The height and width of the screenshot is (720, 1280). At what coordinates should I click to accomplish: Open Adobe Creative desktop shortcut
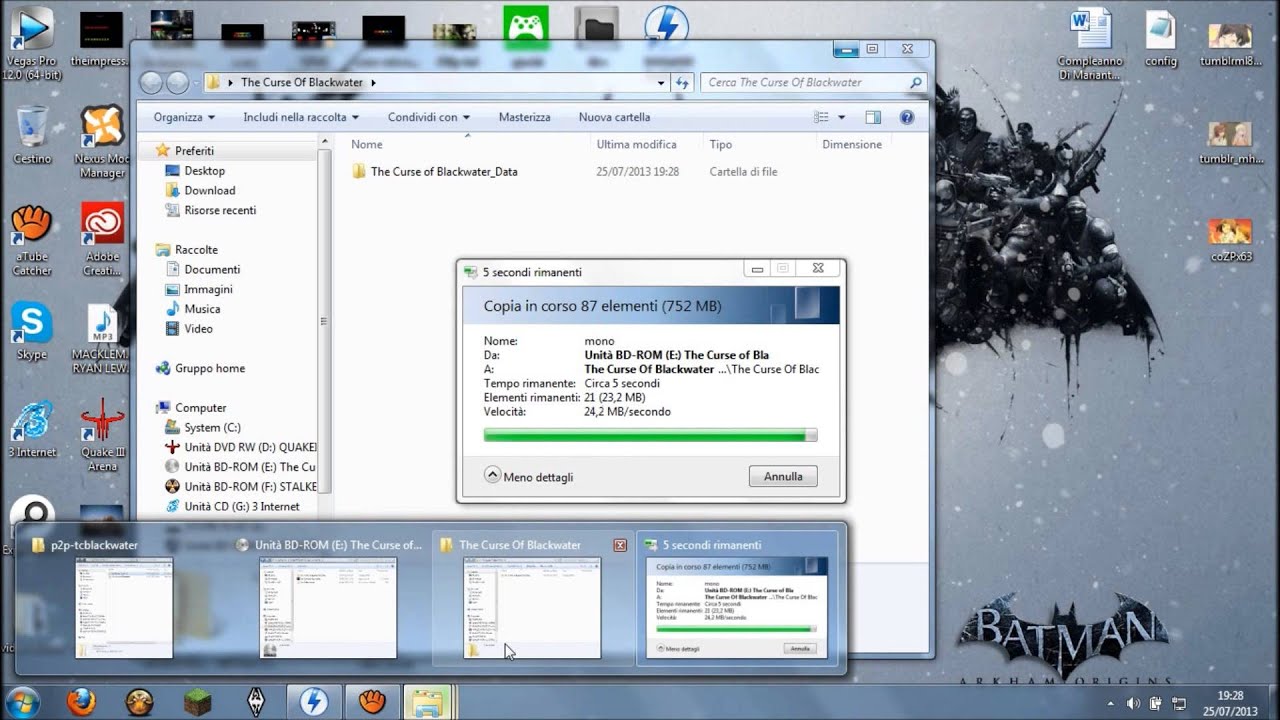tap(102, 240)
